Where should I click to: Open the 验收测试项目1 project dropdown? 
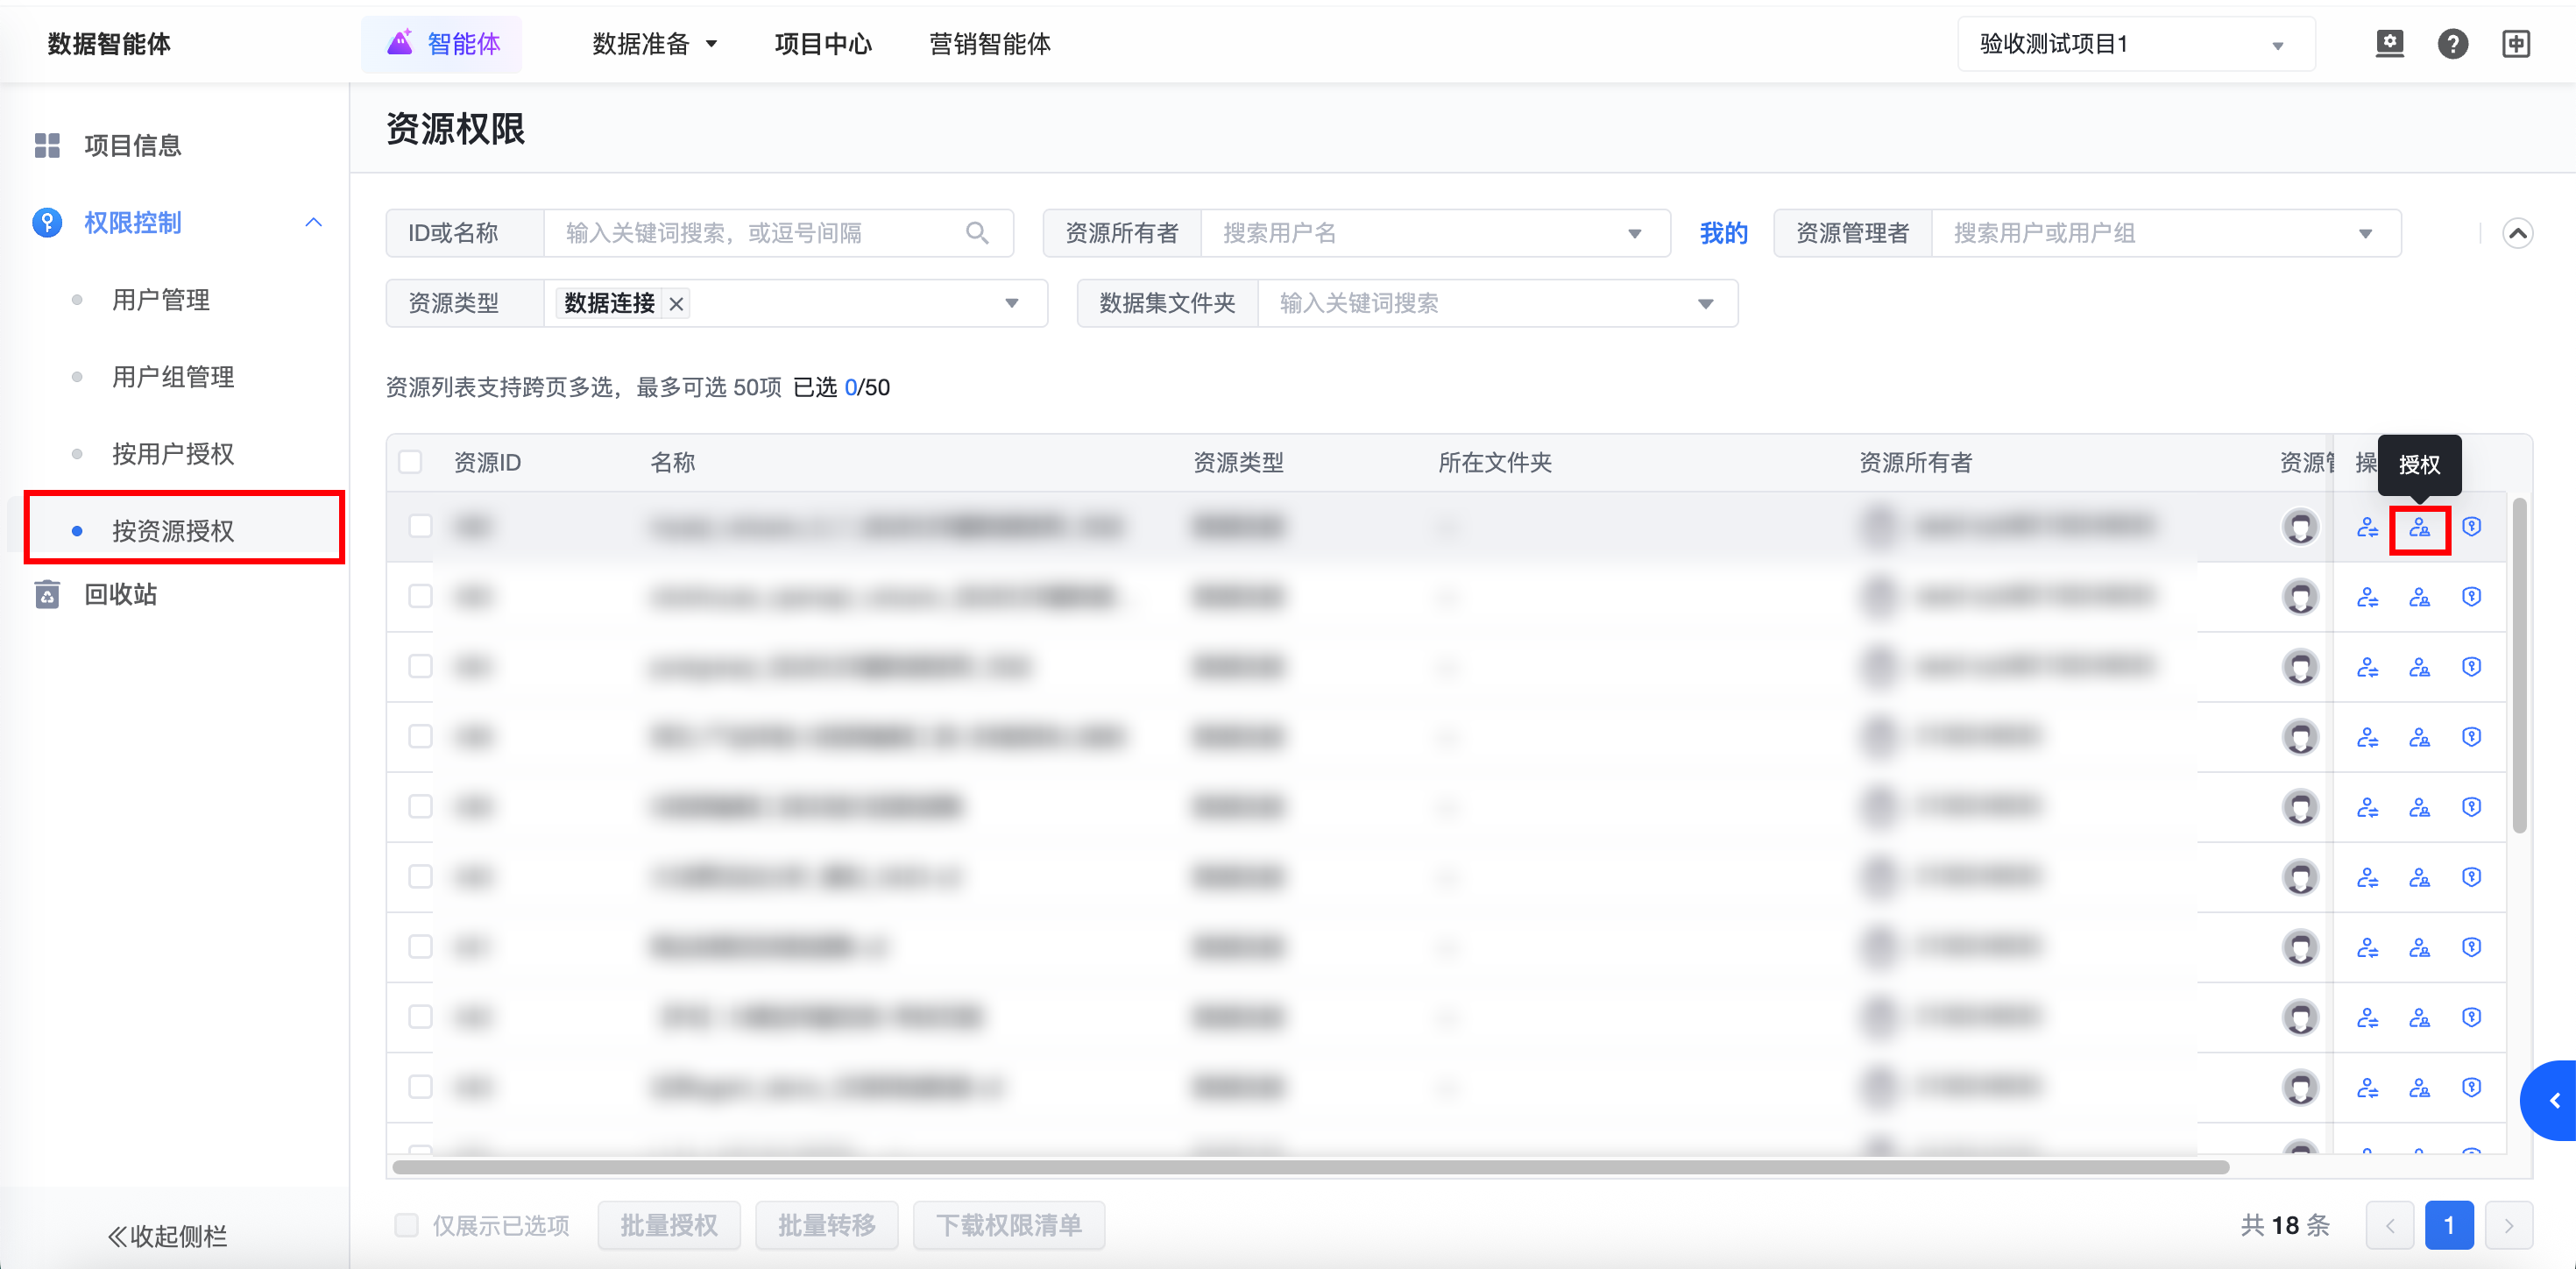[x=2135, y=44]
